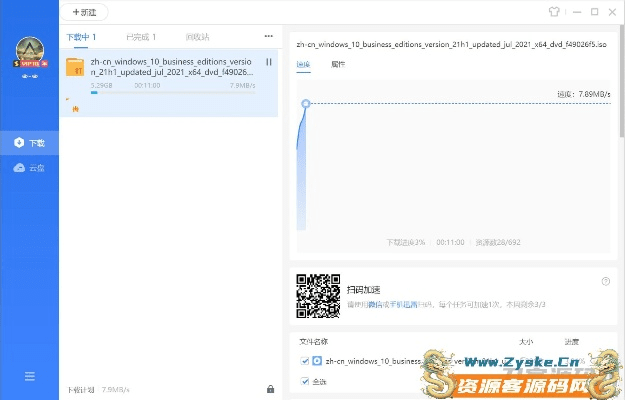The width and height of the screenshot is (625, 400).
Task: Toggle the 全选 select-all checkbox
Action: pyautogui.click(x=305, y=381)
